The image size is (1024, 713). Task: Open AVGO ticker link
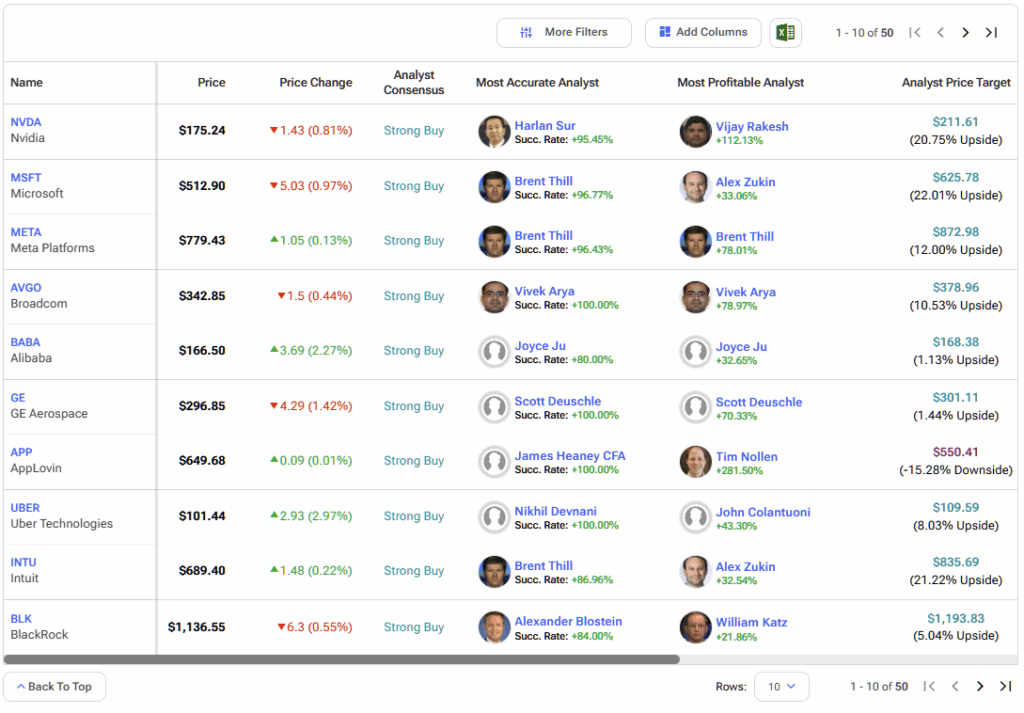pyautogui.click(x=26, y=288)
